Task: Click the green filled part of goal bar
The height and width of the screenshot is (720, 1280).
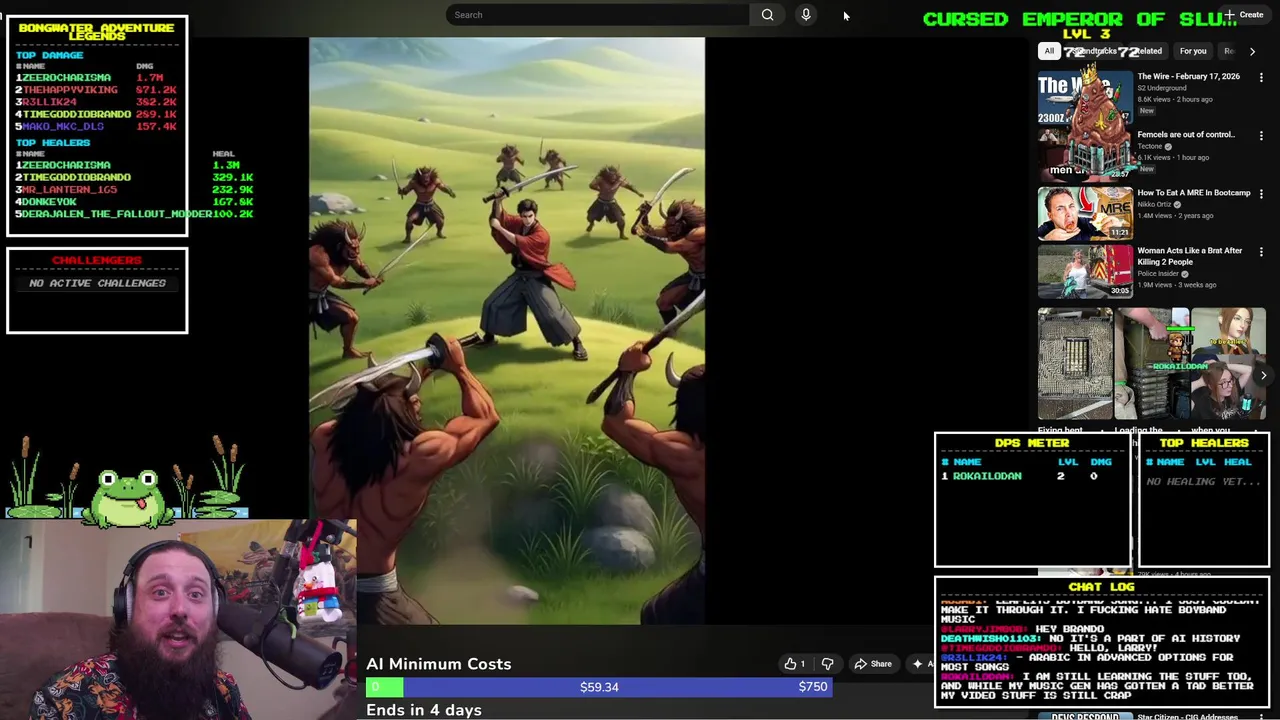Action: point(384,687)
